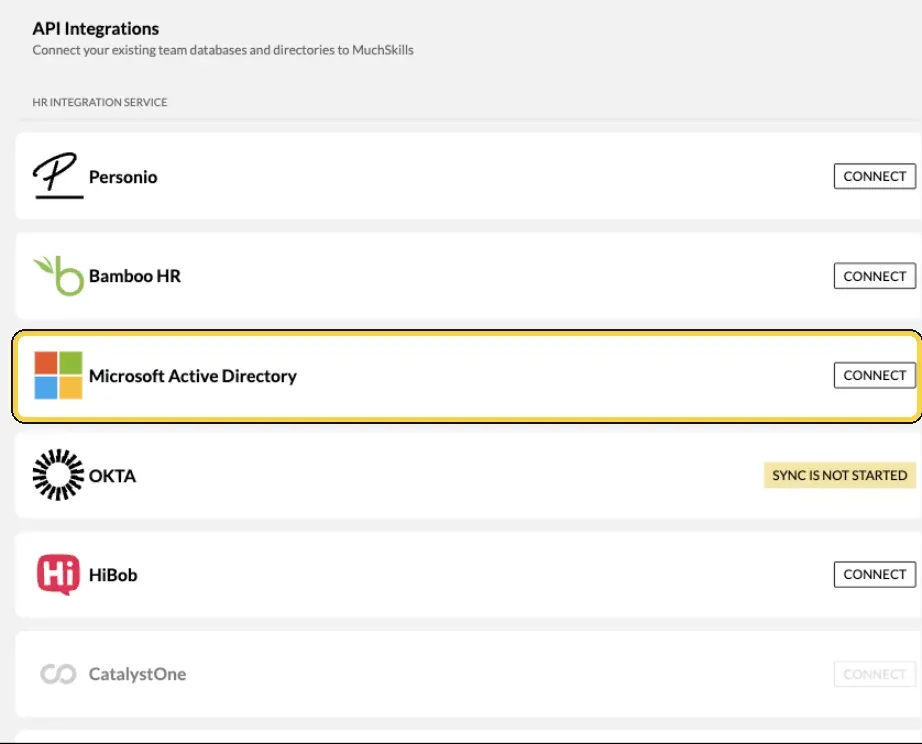Select the Personio name text
This screenshot has width=922, height=744.
click(123, 177)
